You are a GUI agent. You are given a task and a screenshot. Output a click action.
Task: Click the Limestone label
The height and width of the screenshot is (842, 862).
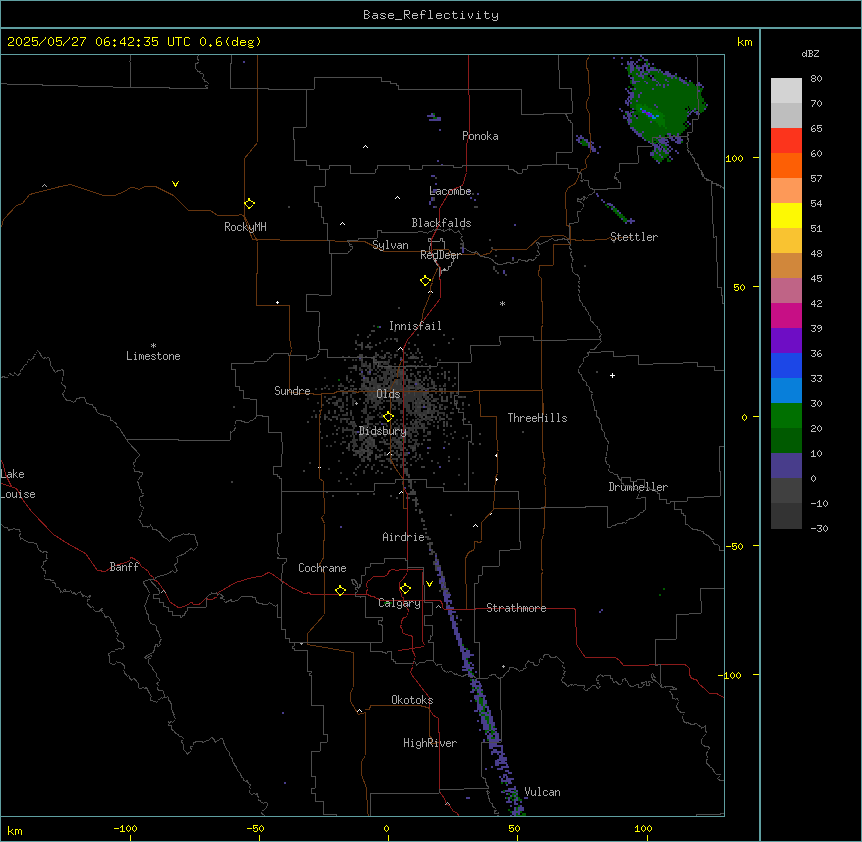[x=153, y=356]
